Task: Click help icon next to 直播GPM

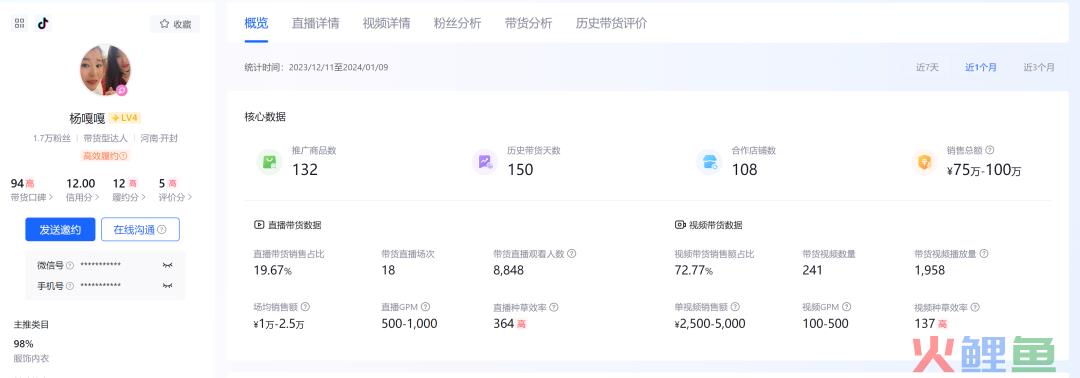Action: (x=426, y=307)
